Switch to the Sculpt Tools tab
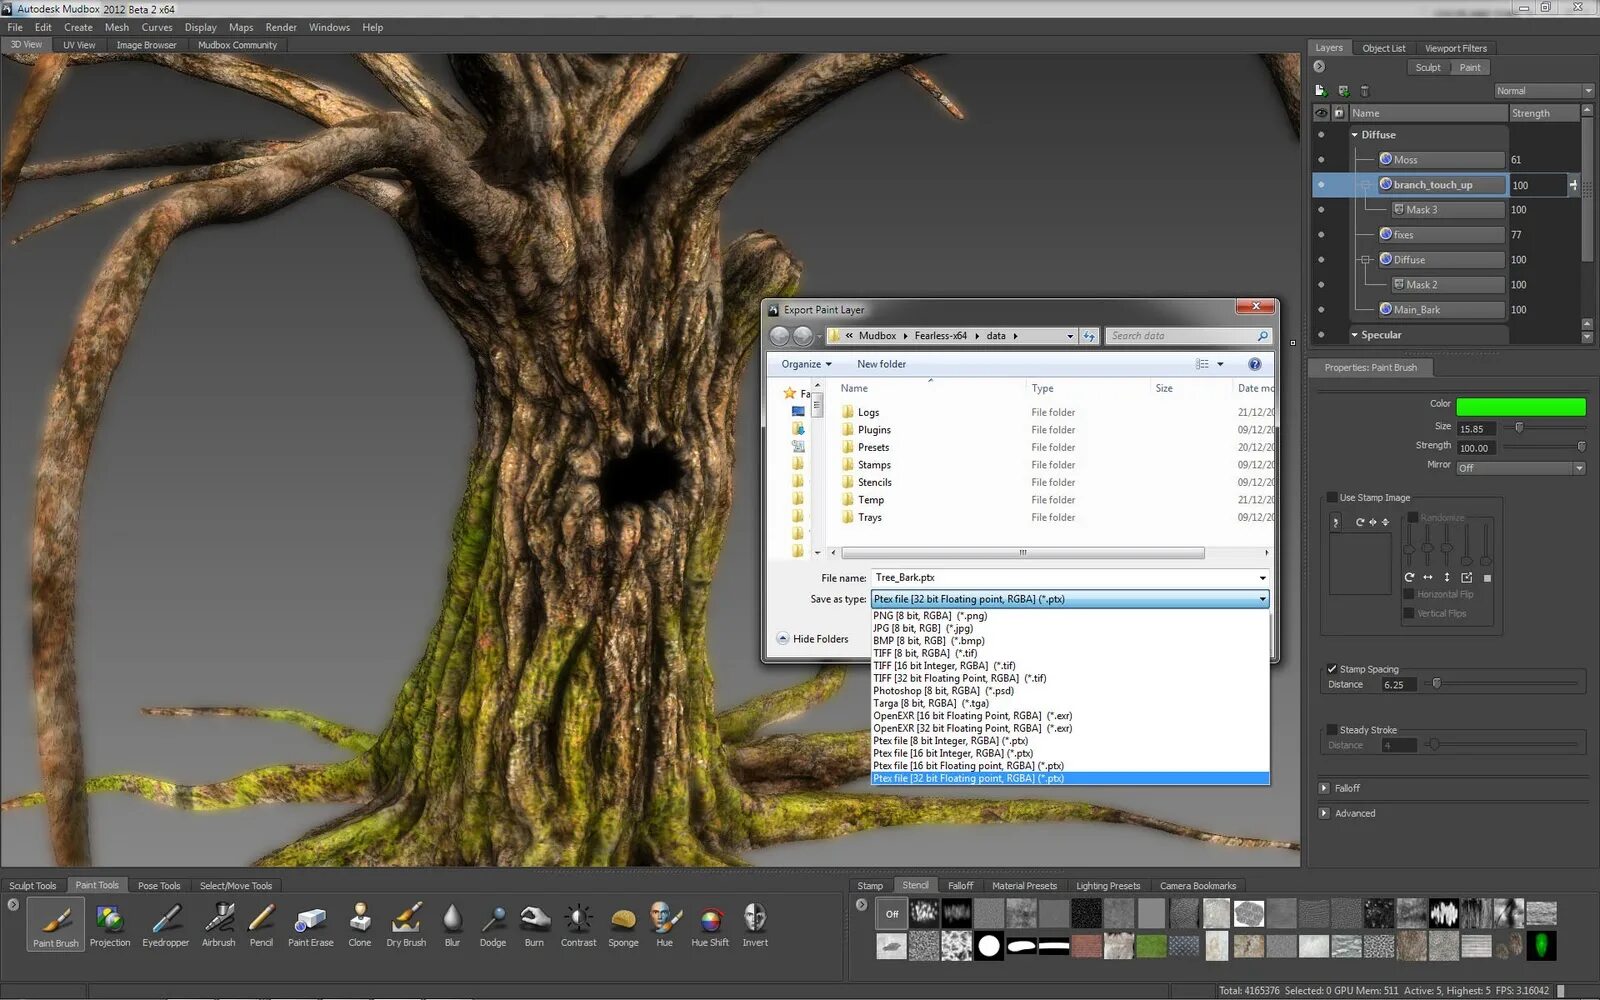 33,885
